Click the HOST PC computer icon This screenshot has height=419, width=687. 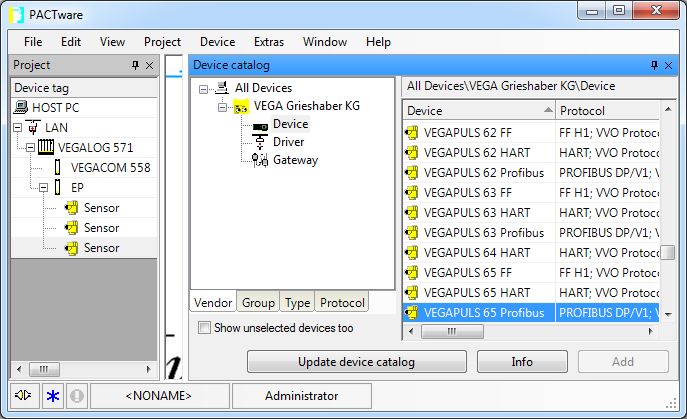click(21, 107)
